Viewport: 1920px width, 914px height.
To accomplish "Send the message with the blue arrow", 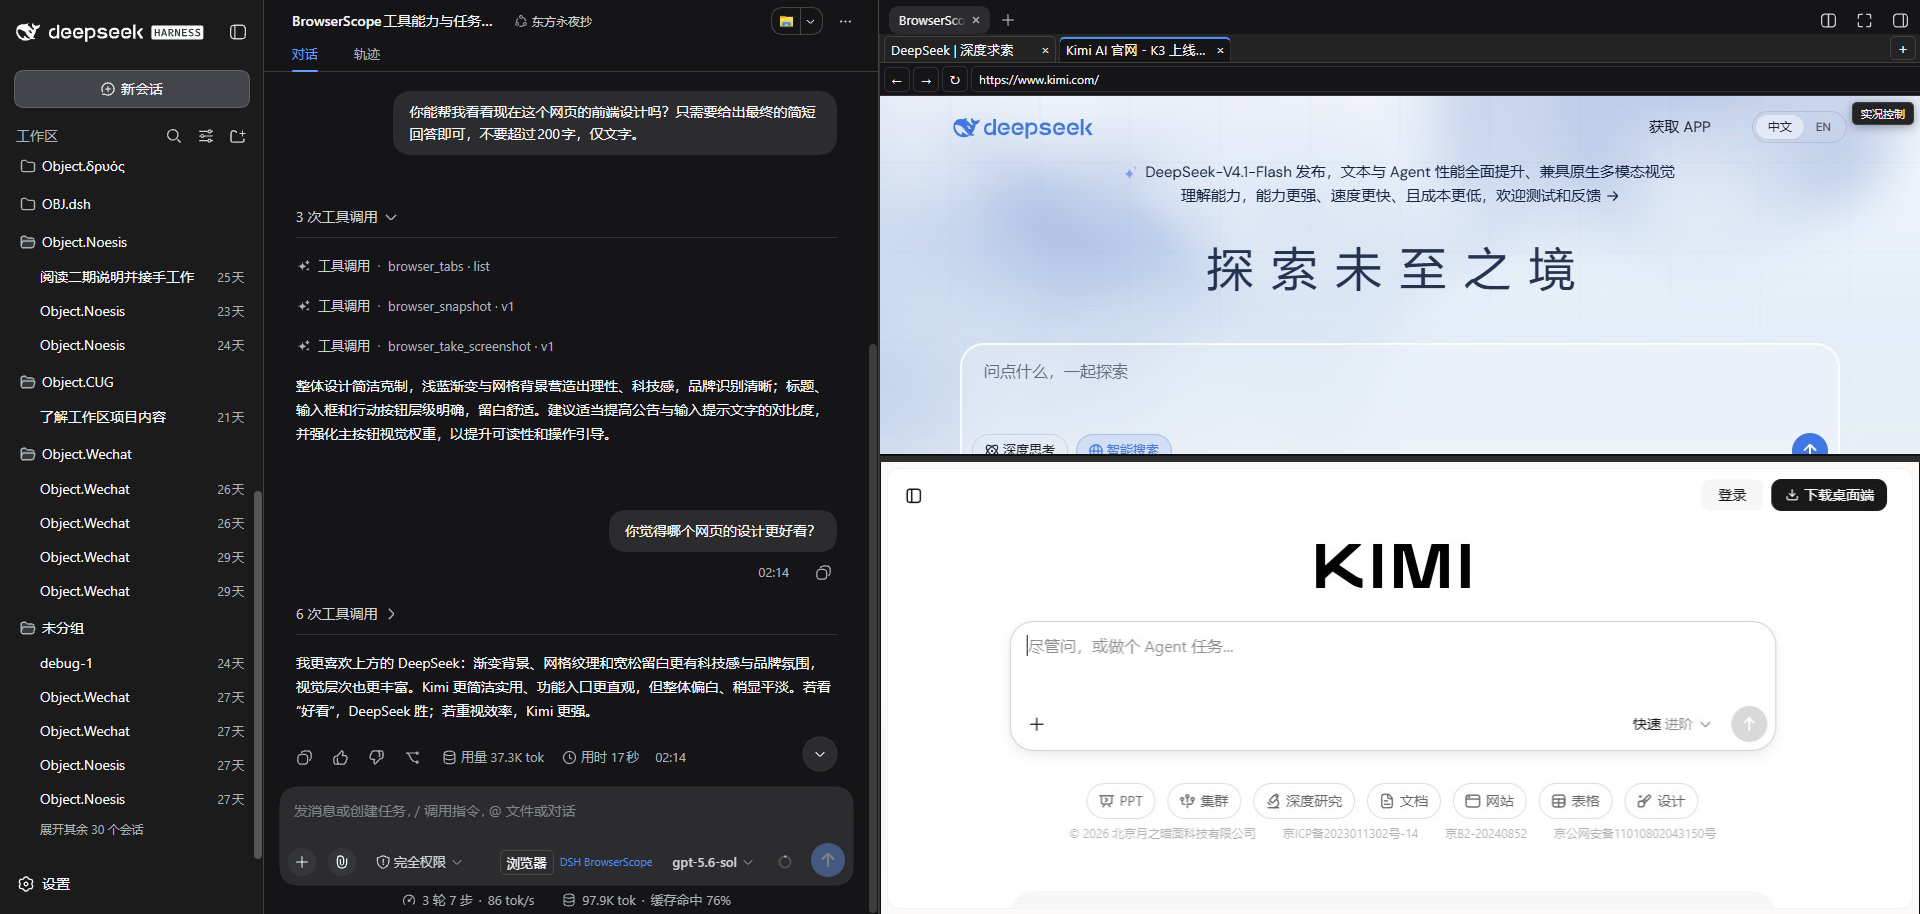I will (827, 860).
